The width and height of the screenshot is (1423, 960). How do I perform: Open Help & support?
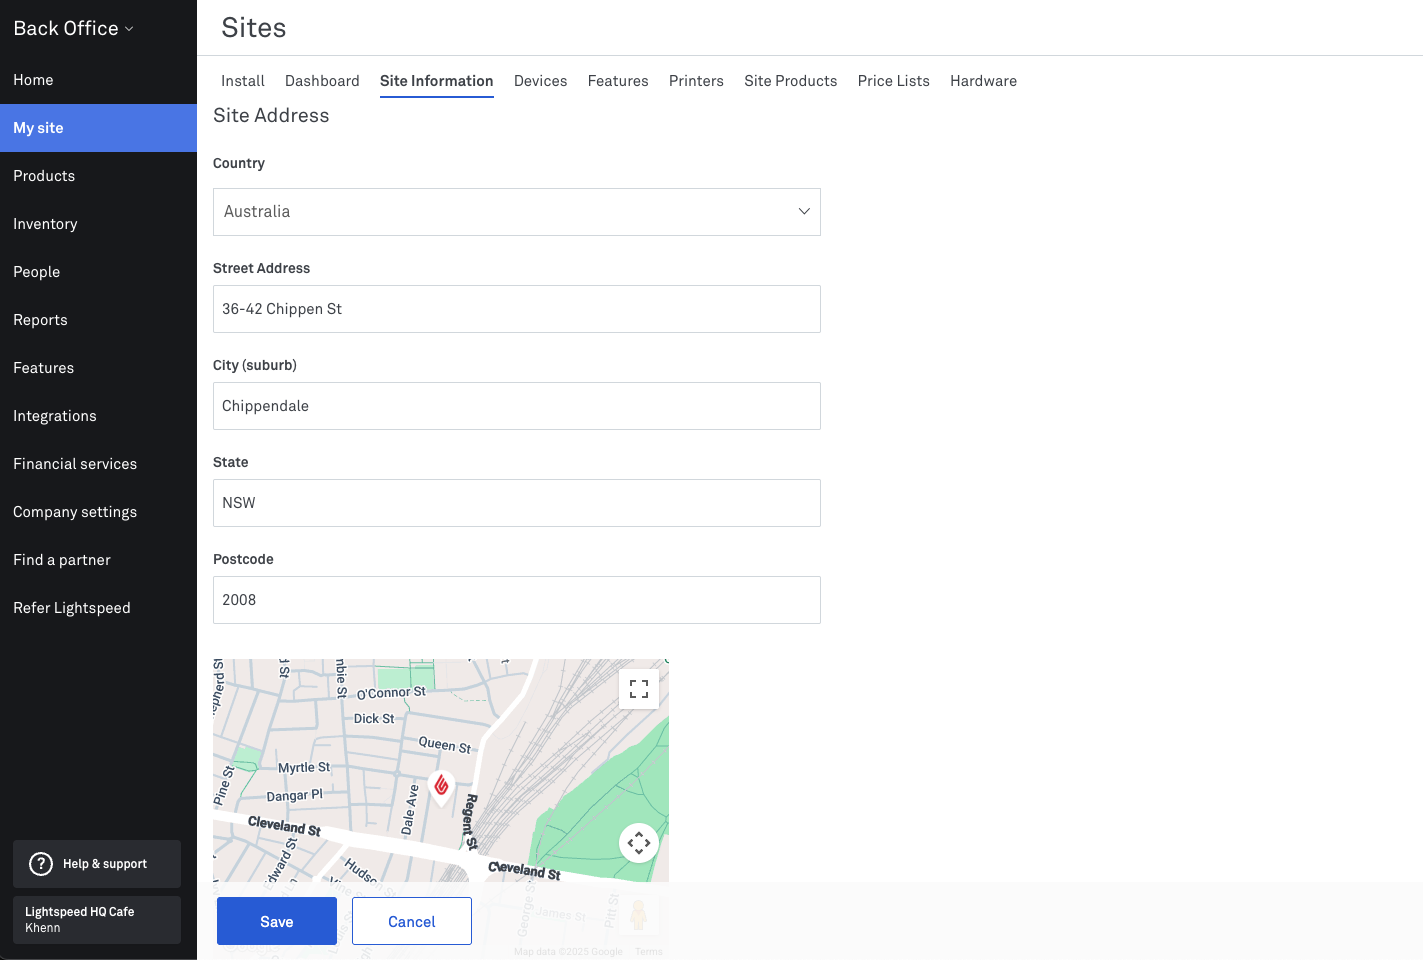coord(97,864)
